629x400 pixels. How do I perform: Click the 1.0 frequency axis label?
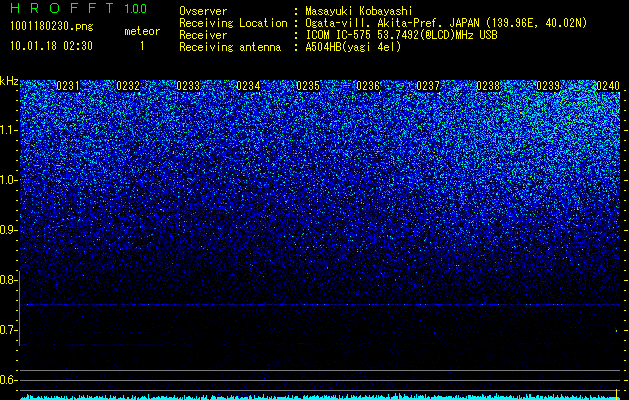tap(8, 180)
